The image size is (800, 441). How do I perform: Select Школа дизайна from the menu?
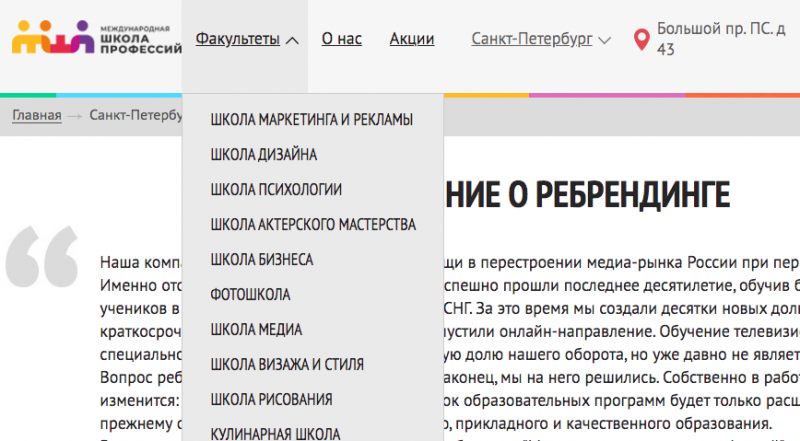tap(264, 154)
